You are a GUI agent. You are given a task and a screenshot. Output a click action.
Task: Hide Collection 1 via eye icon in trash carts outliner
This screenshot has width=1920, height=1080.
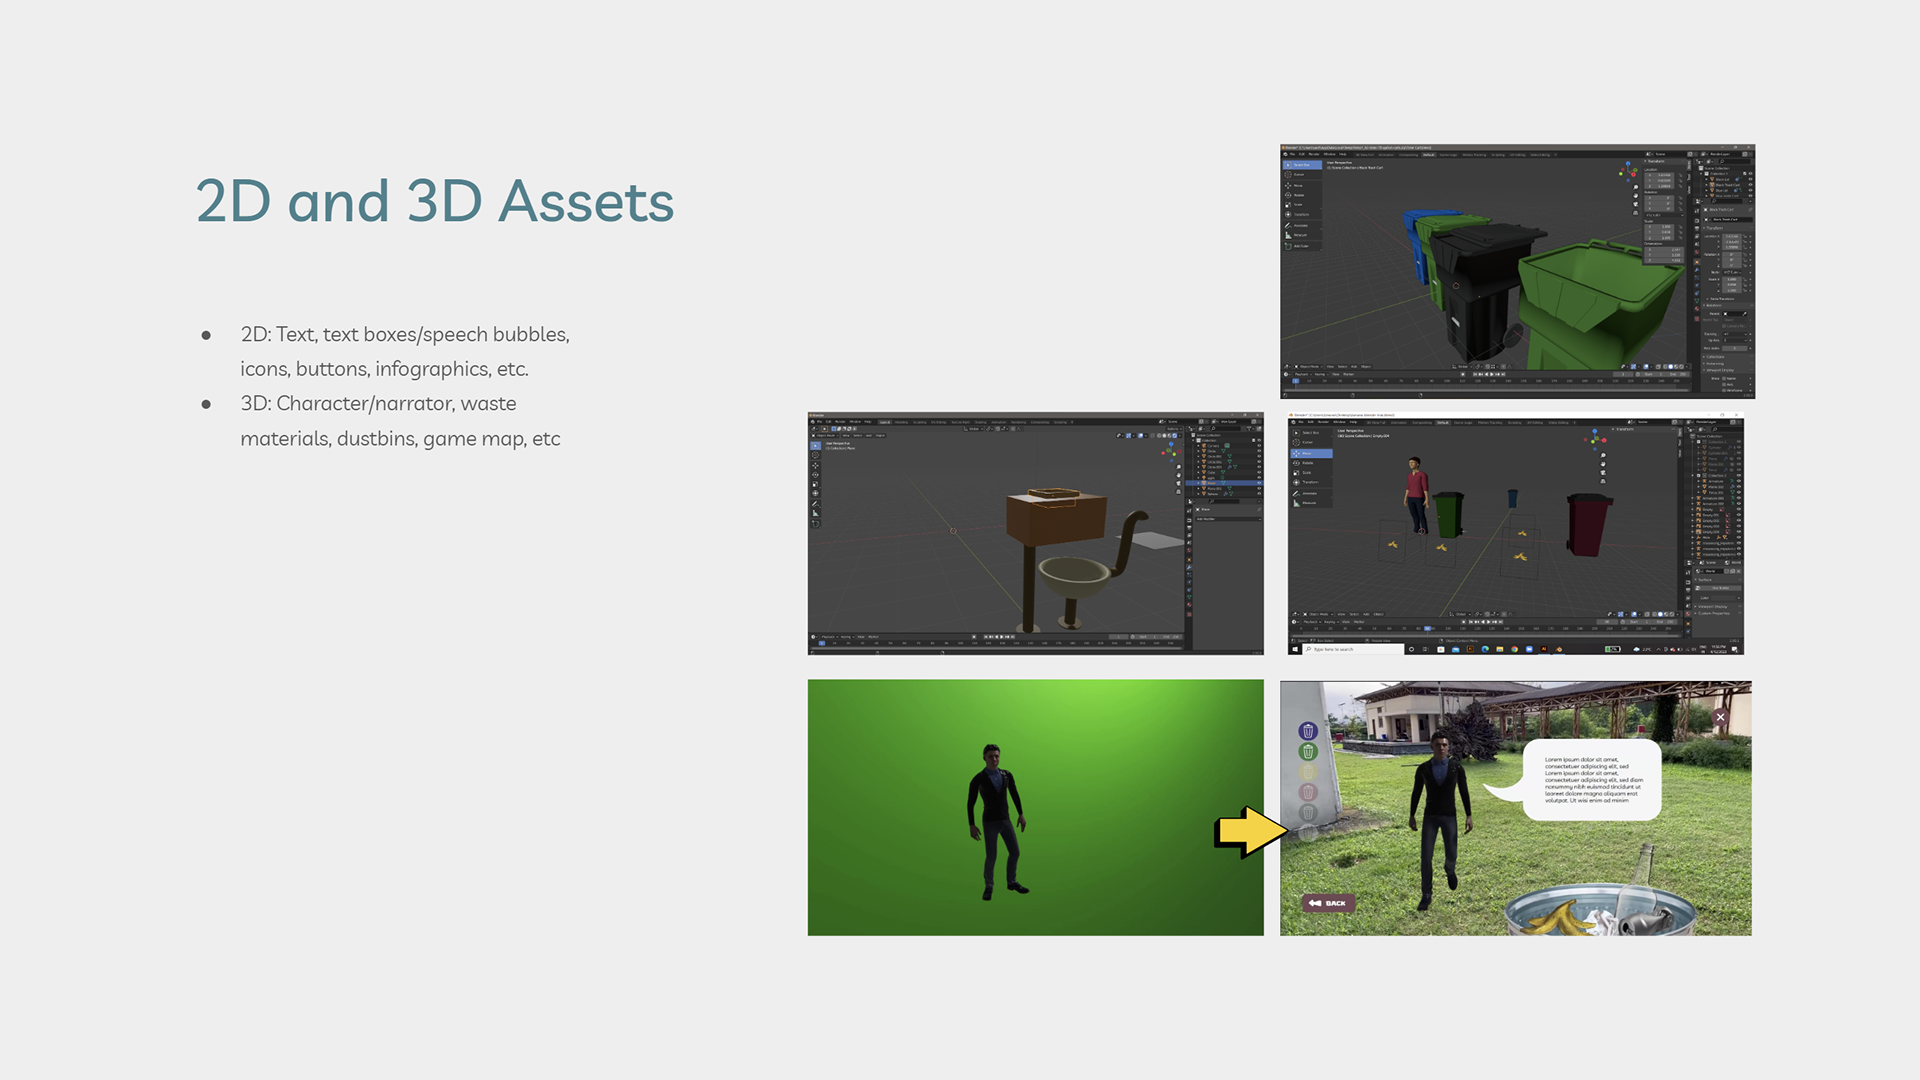click(x=1750, y=173)
